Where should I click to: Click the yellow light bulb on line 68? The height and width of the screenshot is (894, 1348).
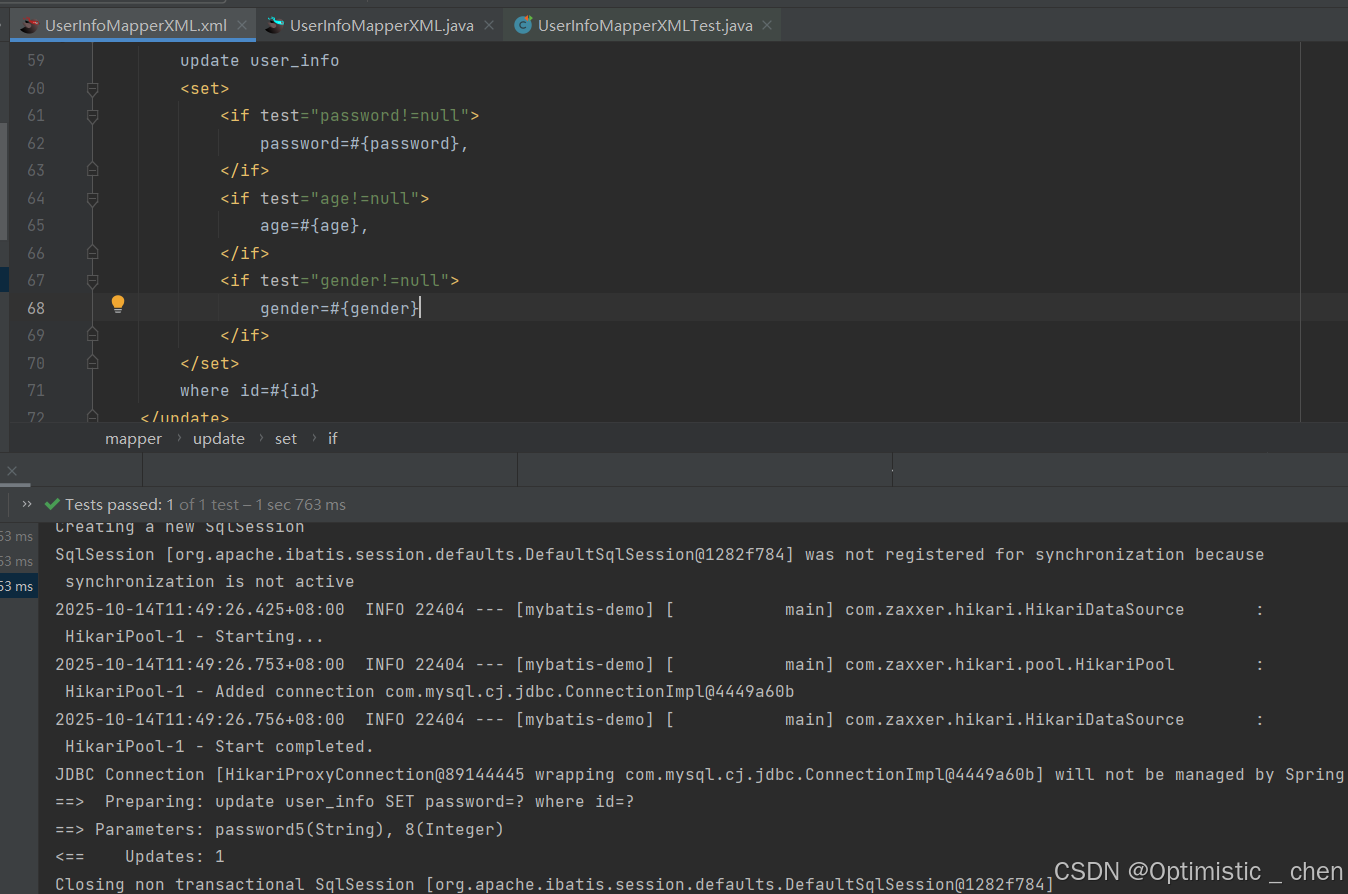118,304
